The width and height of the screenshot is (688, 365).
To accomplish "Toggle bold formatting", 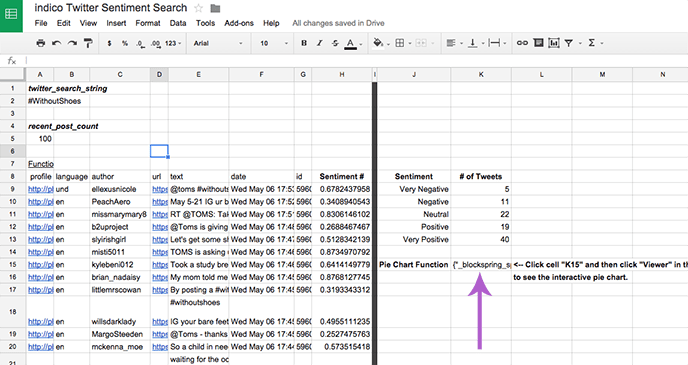I will tap(304, 43).
